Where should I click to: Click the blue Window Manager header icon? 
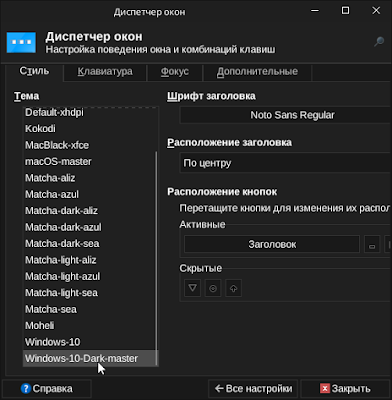click(x=21, y=42)
